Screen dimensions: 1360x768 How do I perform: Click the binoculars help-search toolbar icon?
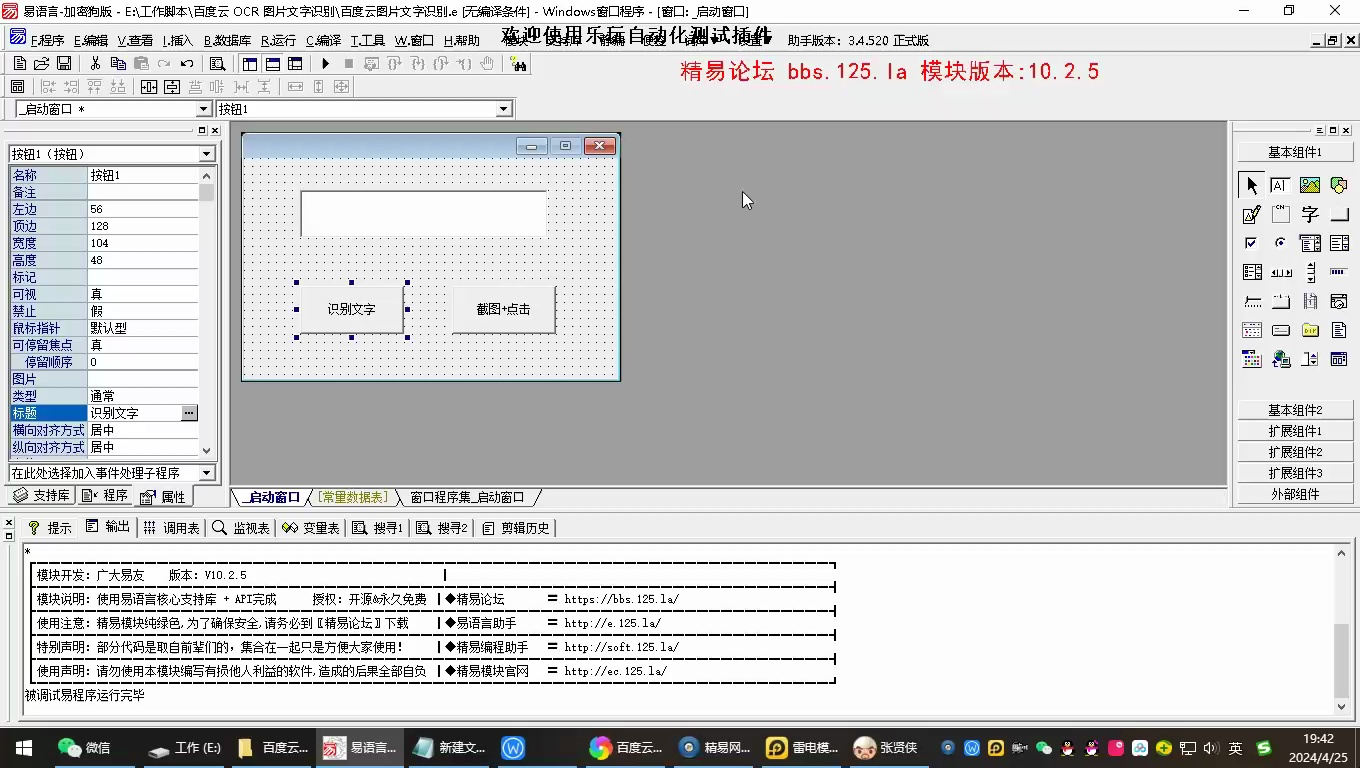(x=518, y=63)
